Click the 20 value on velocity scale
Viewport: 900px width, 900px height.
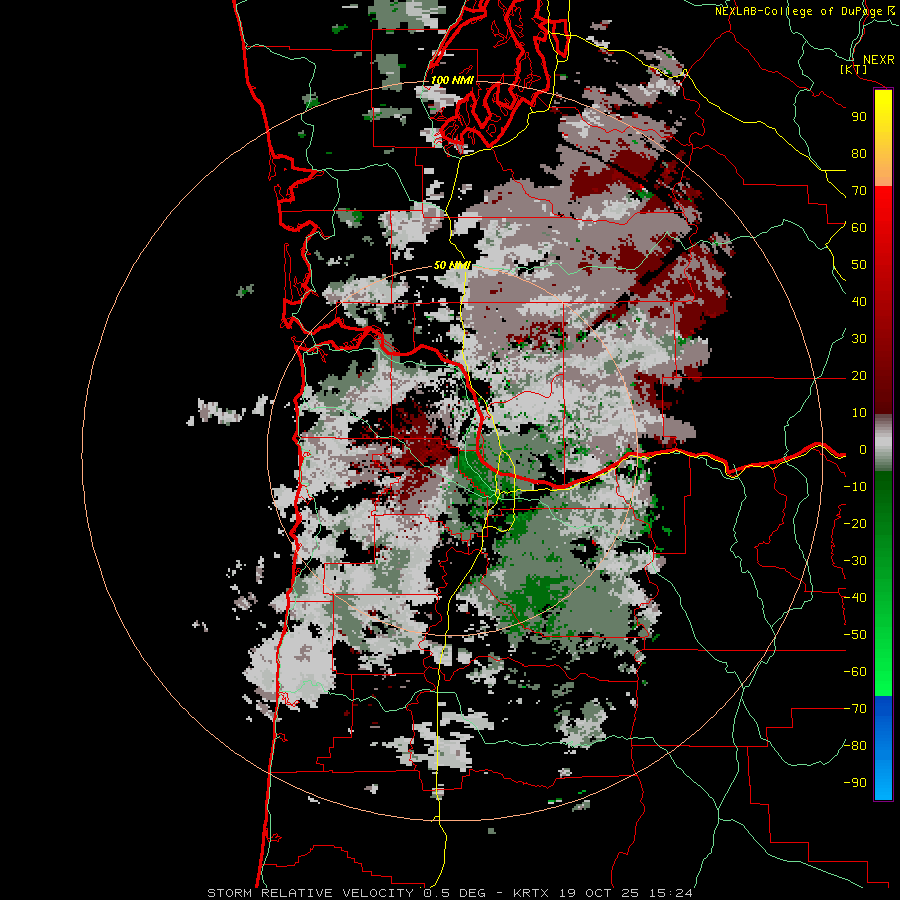tap(859, 375)
